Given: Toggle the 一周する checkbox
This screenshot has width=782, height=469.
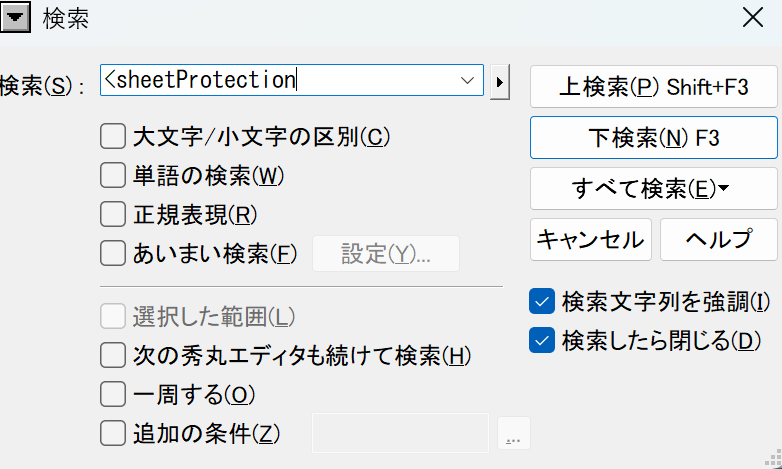Looking at the screenshot, I should 113,394.
